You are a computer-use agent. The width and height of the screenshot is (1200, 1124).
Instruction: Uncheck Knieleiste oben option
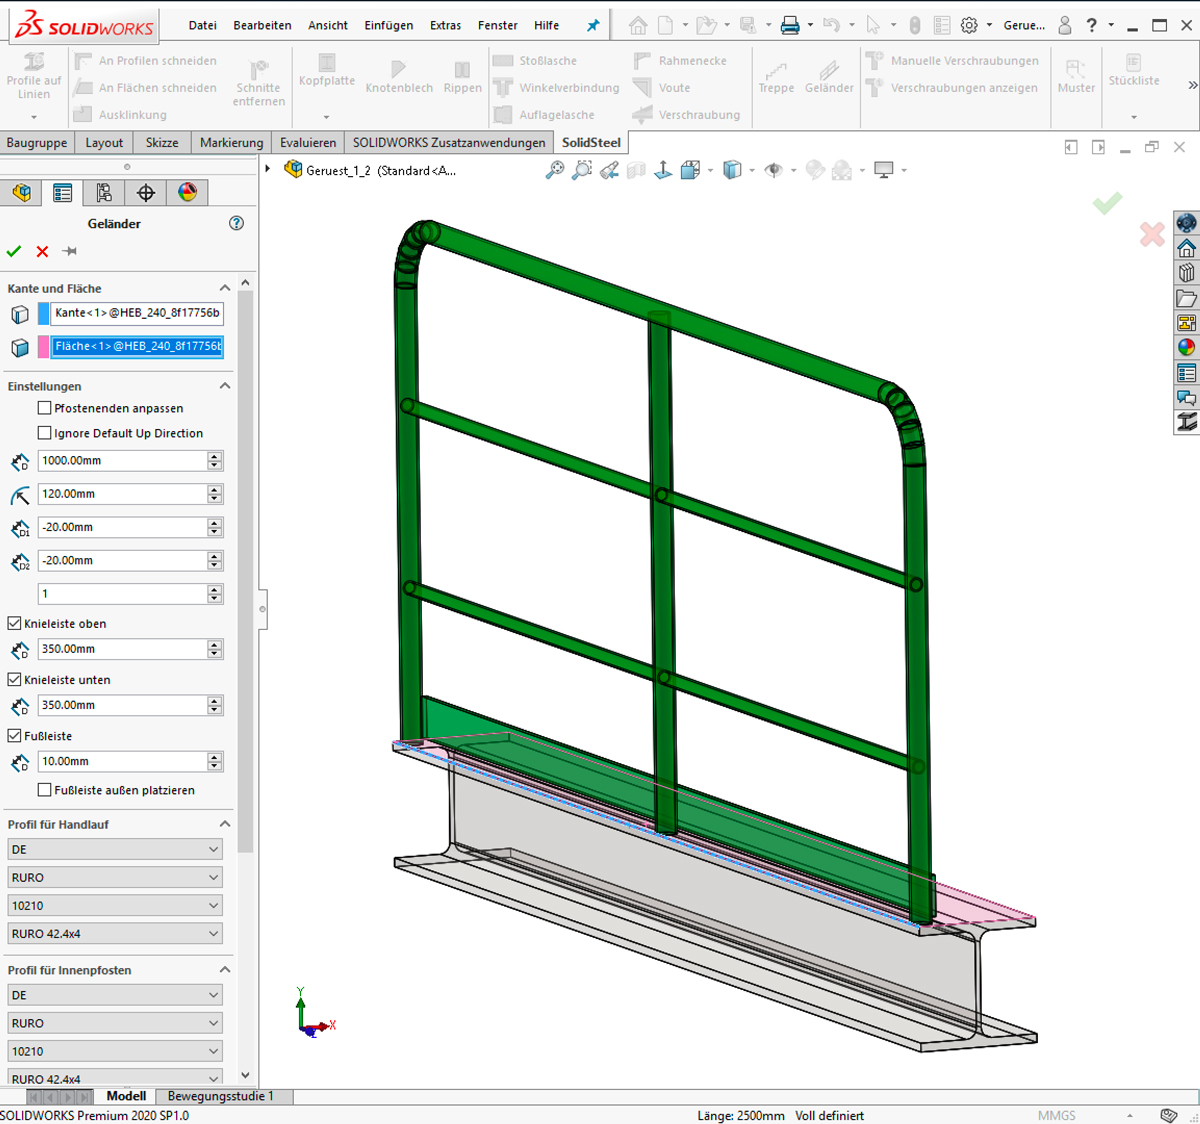coord(14,623)
